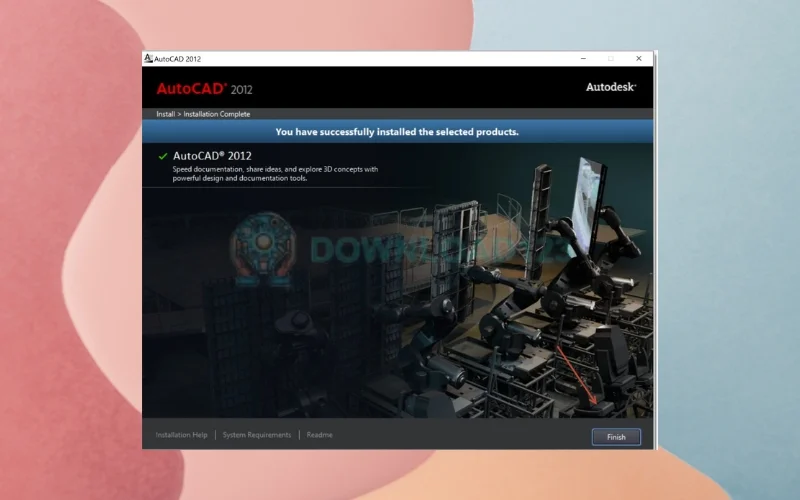Close the AutoCAD 2012 installer window
This screenshot has width=800, height=500.
coord(639,59)
